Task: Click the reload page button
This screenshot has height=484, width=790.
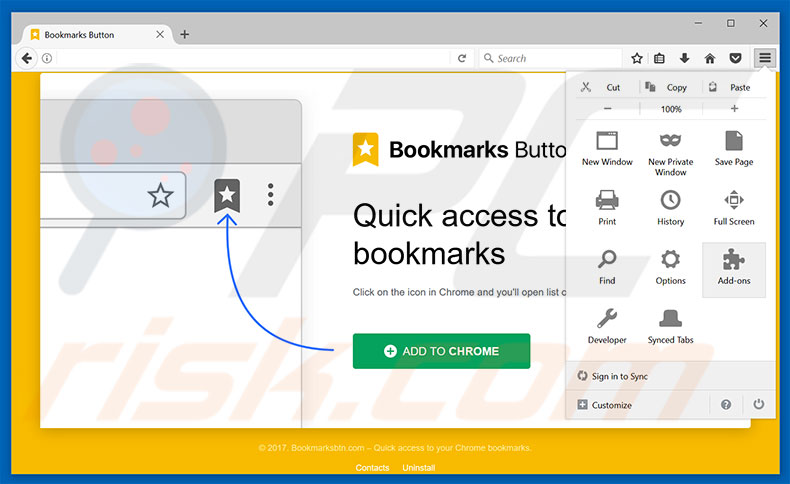Action: coord(462,58)
